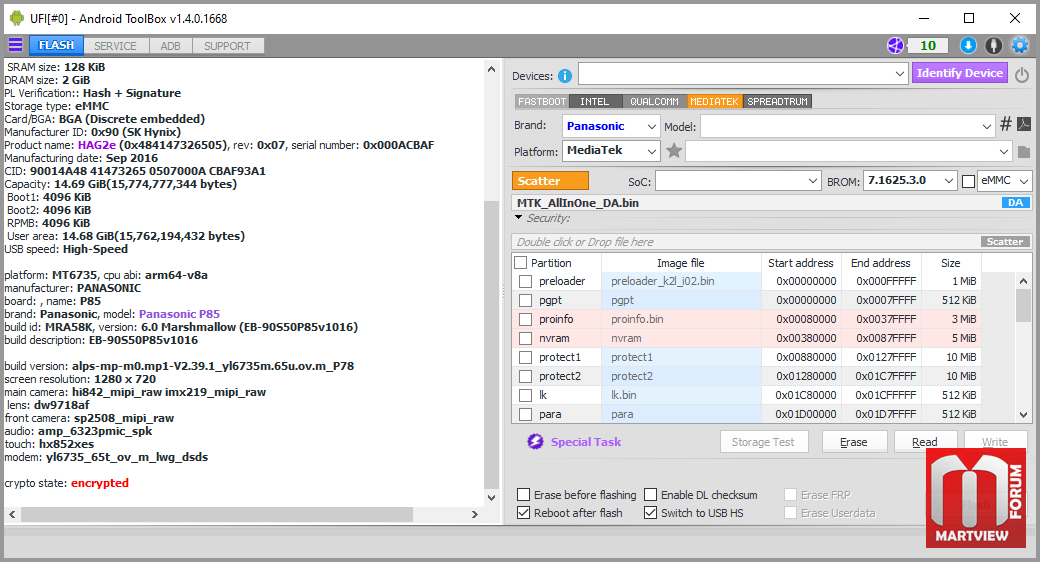Click the orange Scatter button
1040x562 pixels.
[x=551, y=180]
